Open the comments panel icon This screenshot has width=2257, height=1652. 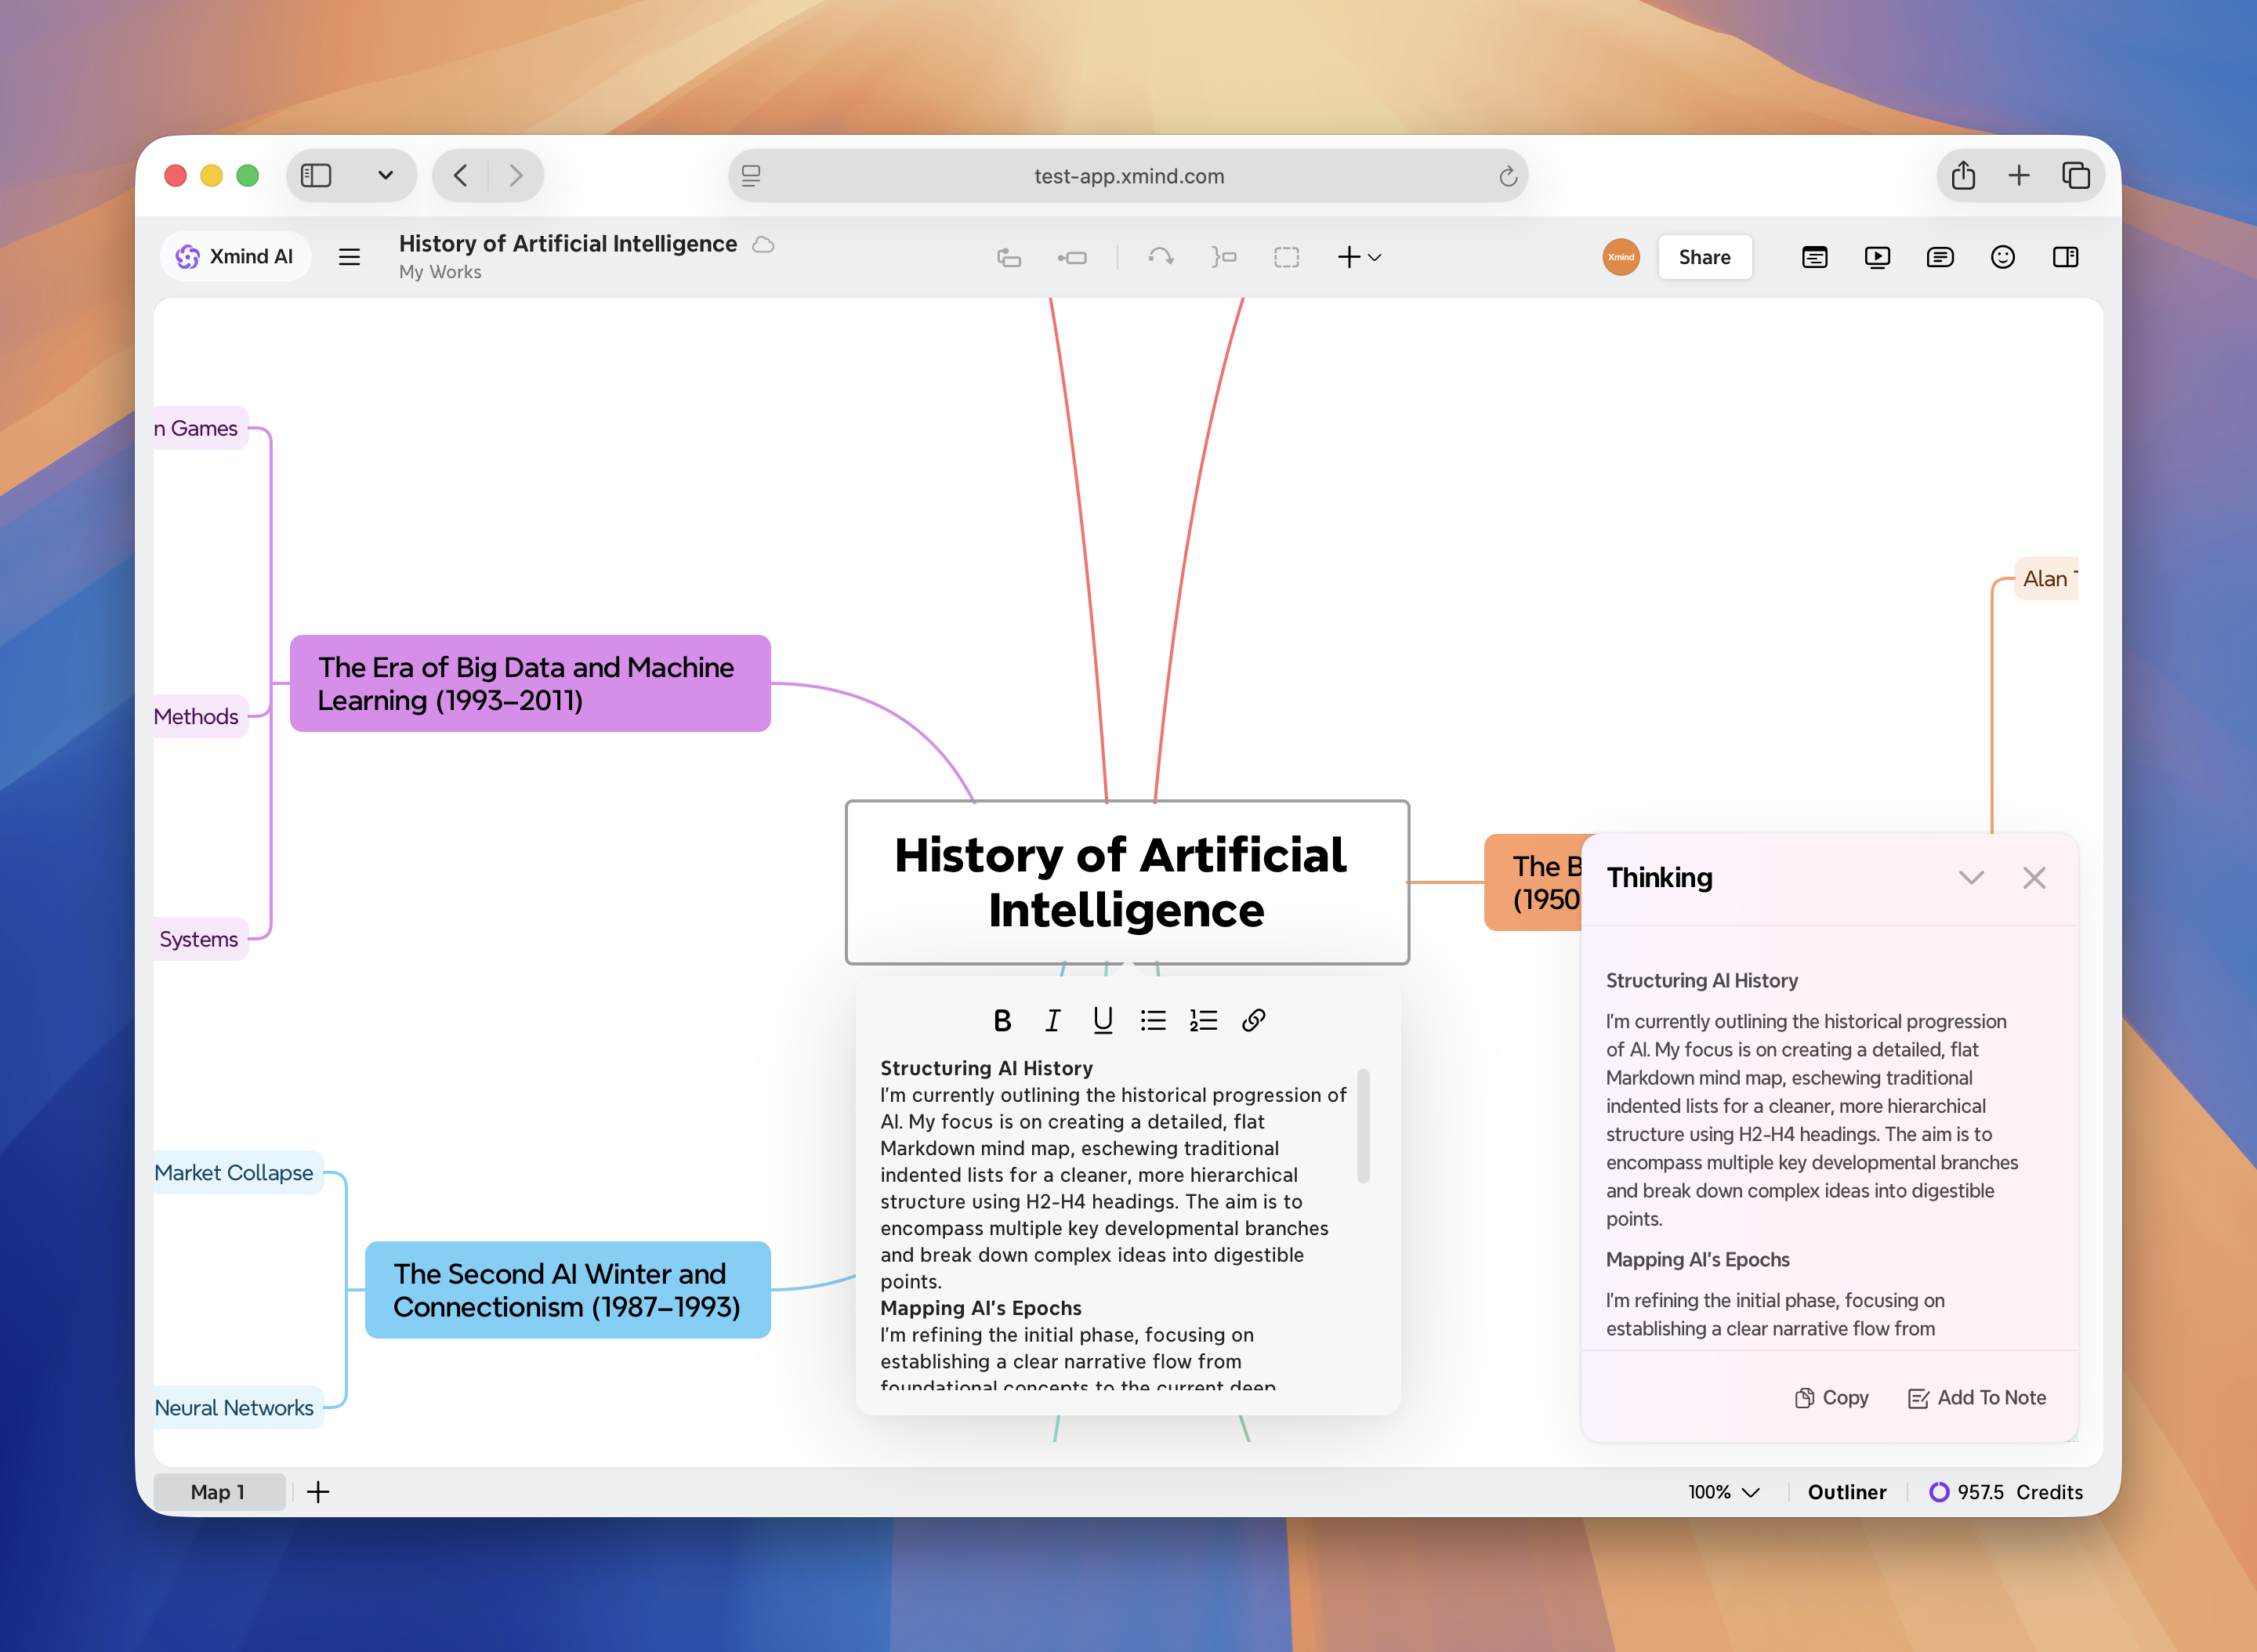coord(1940,257)
